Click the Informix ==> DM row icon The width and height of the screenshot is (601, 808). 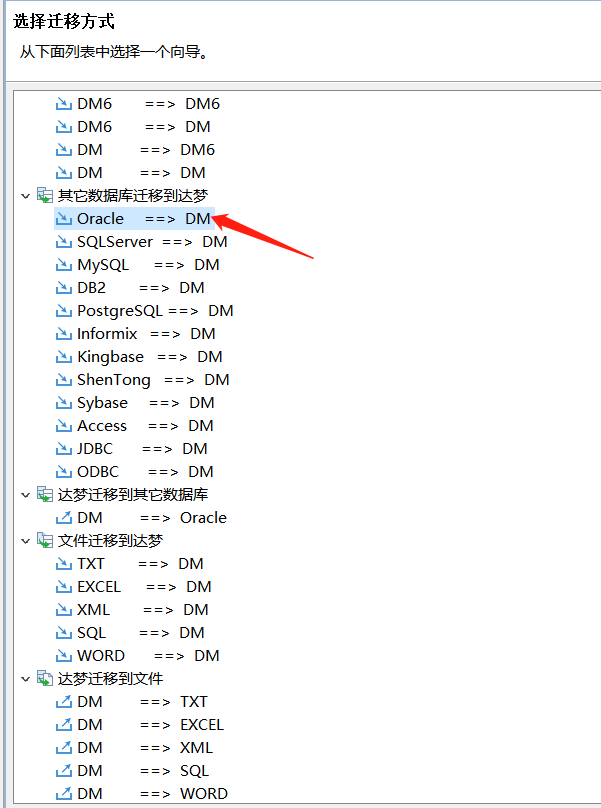pyautogui.click(x=63, y=334)
